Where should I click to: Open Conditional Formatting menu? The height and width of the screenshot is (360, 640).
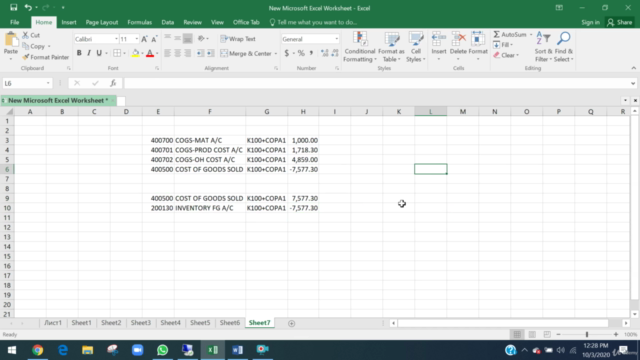[360, 47]
